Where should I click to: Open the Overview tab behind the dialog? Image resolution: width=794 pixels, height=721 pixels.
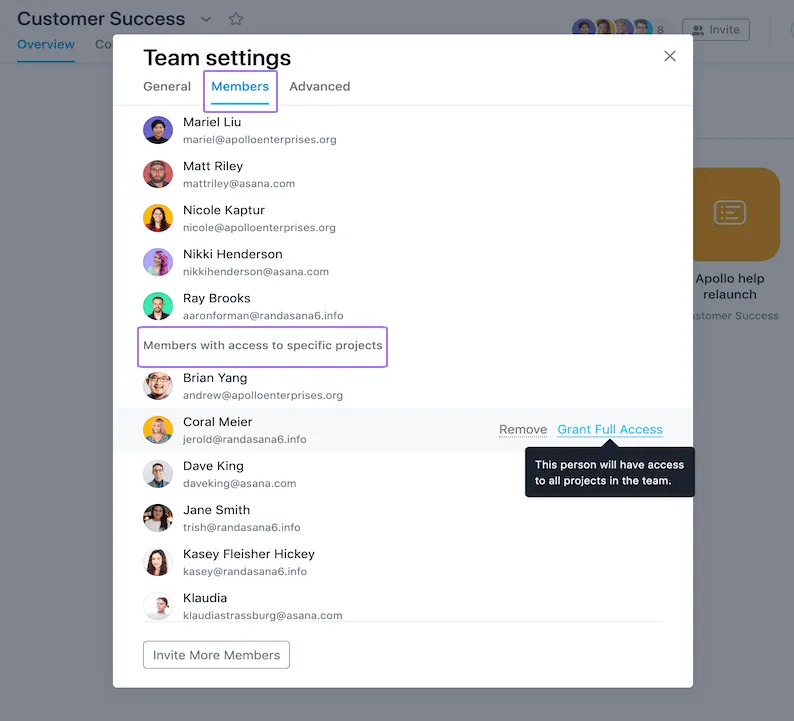46,45
